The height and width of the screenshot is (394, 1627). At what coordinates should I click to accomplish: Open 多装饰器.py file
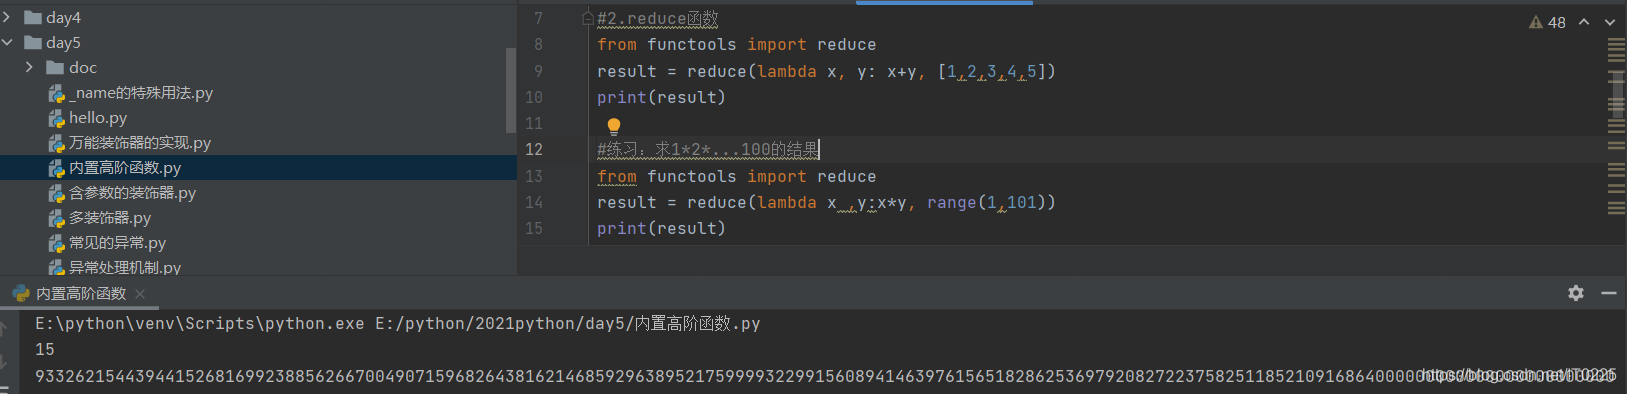tap(110, 217)
